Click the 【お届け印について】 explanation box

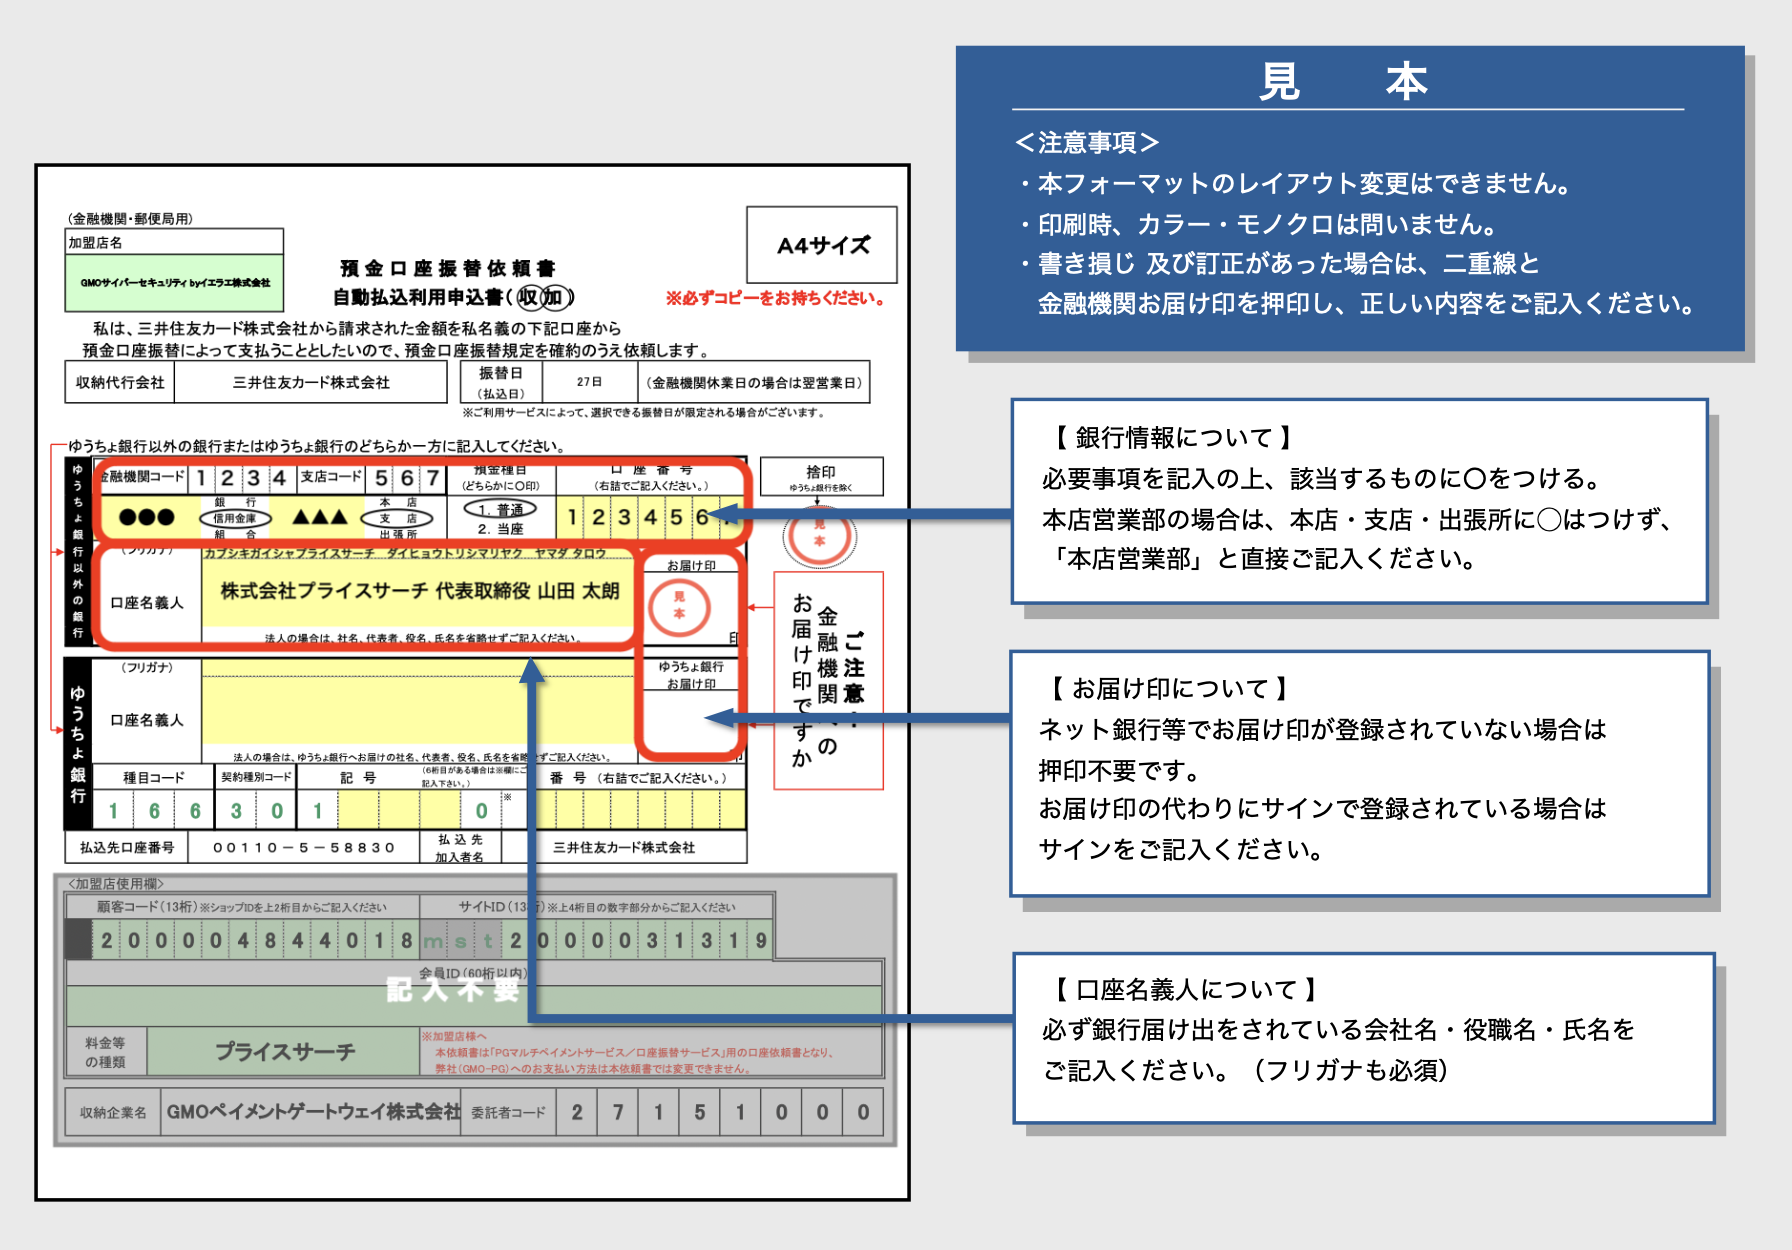1359,772
